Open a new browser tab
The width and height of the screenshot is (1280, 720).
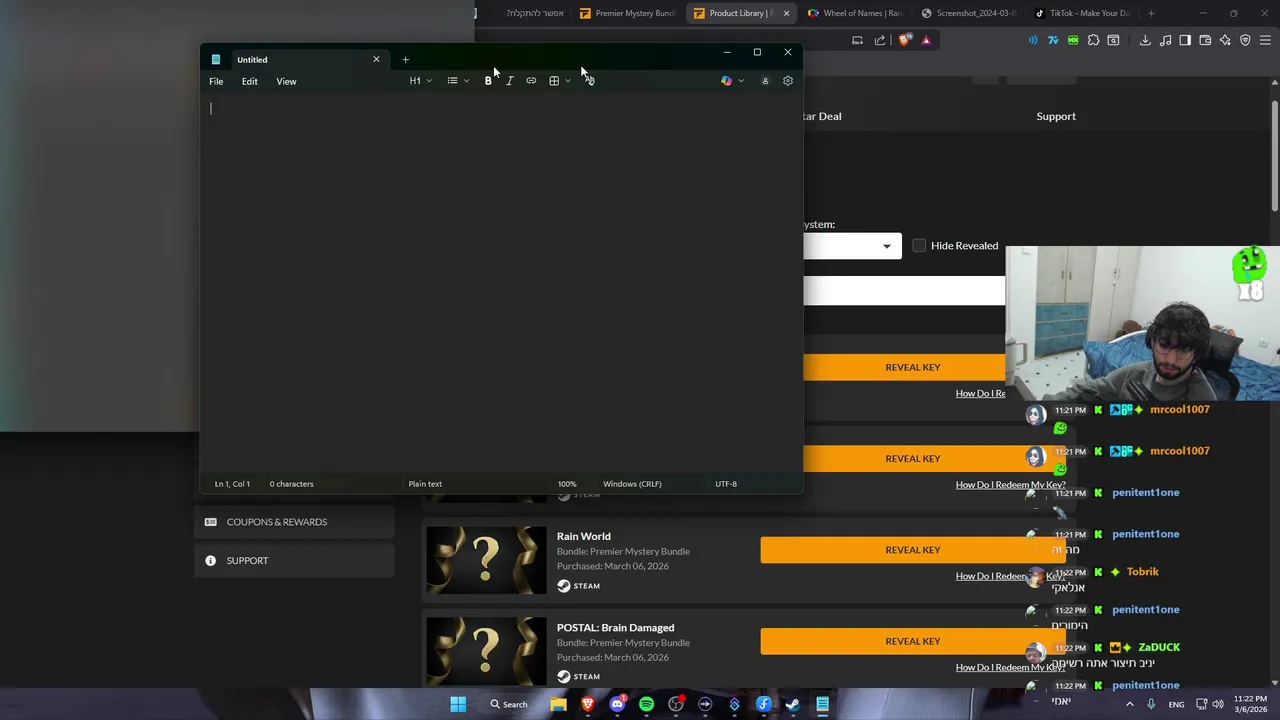[x=1151, y=13]
